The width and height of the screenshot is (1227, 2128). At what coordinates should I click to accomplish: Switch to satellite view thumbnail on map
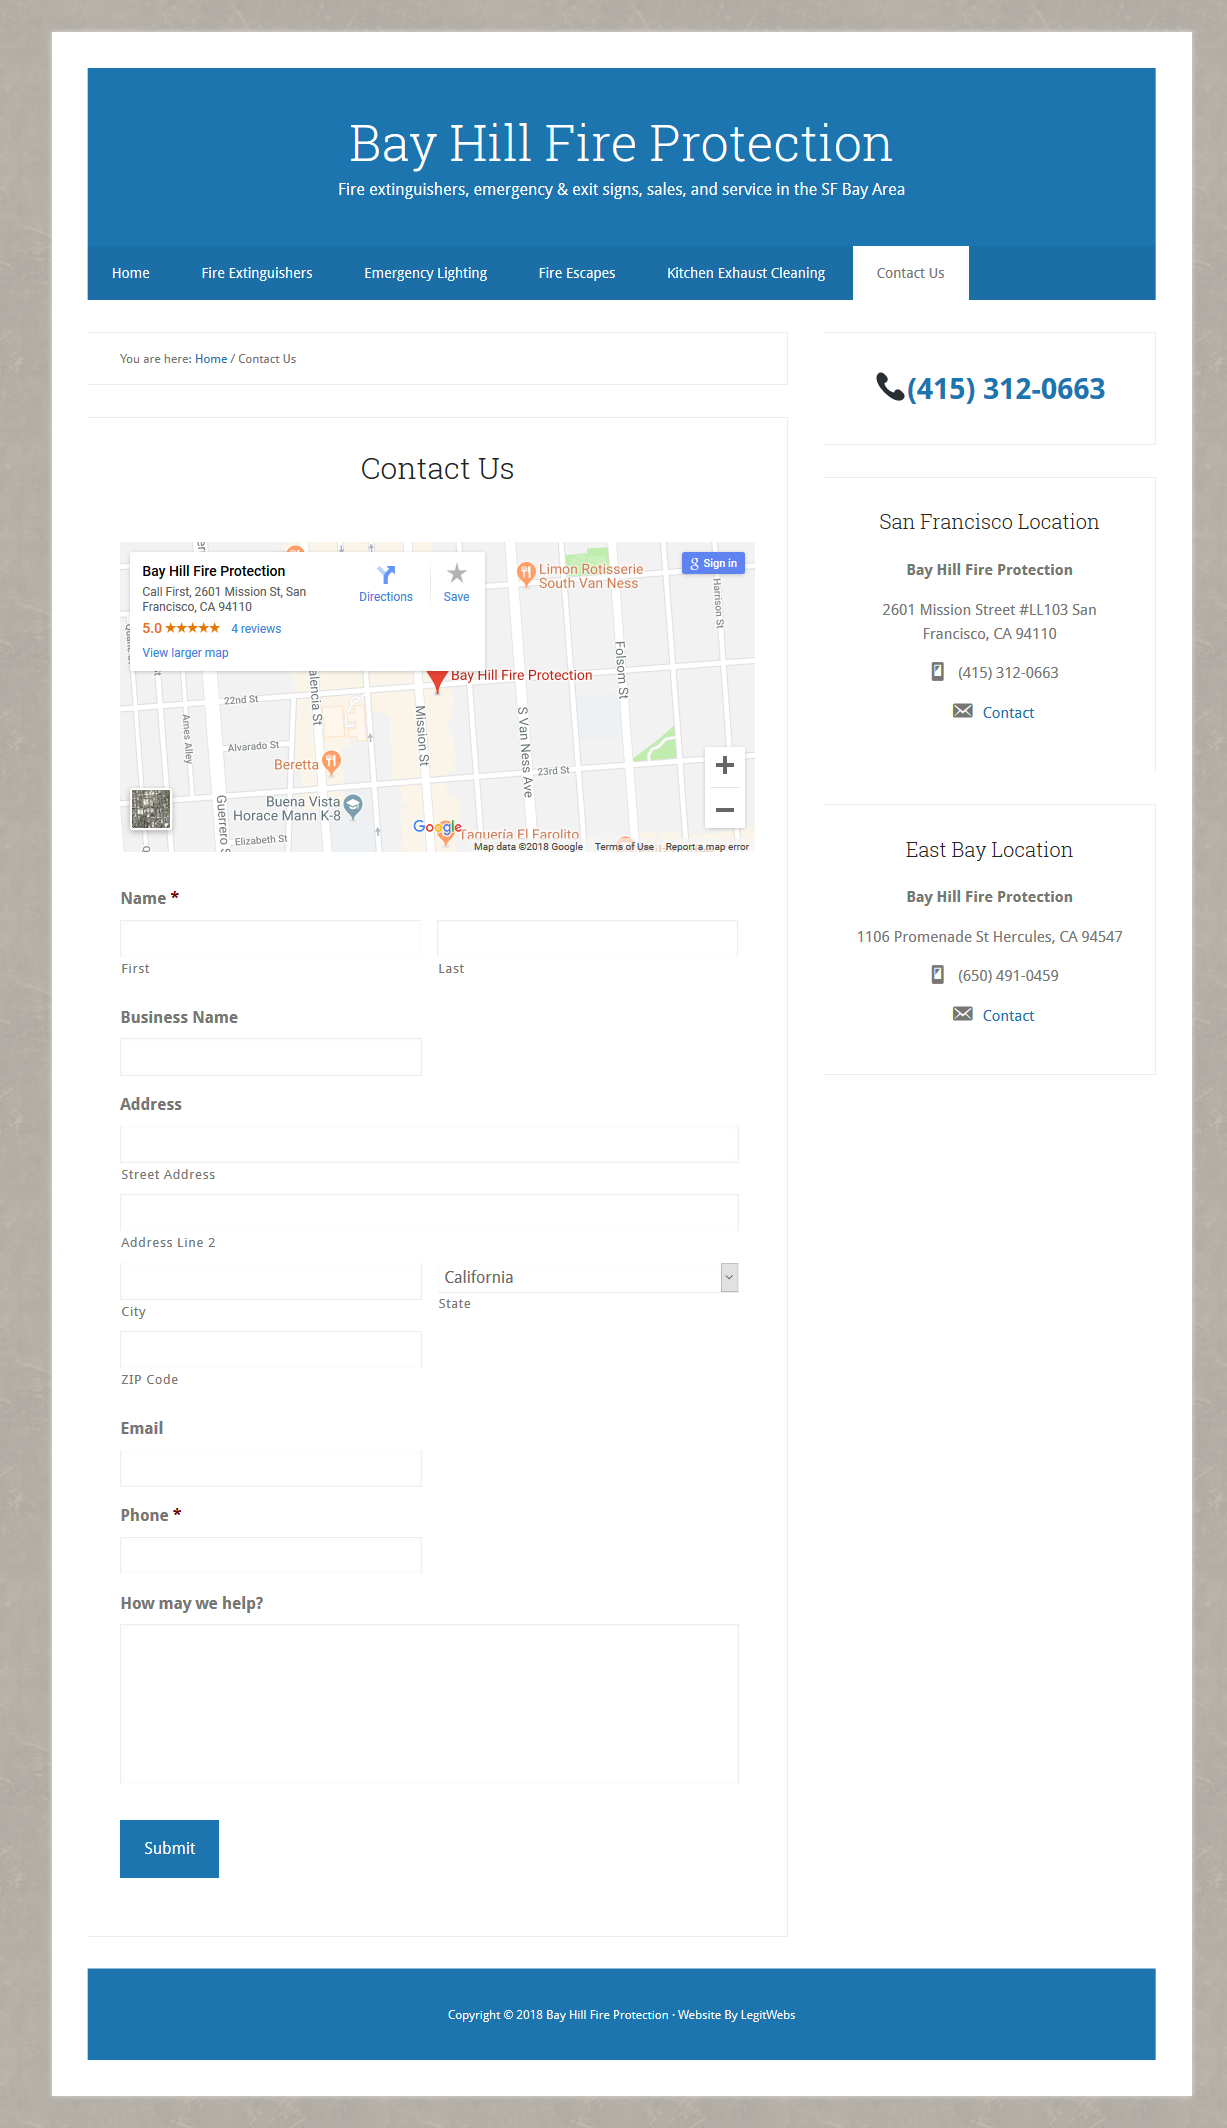tap(151, 809)
